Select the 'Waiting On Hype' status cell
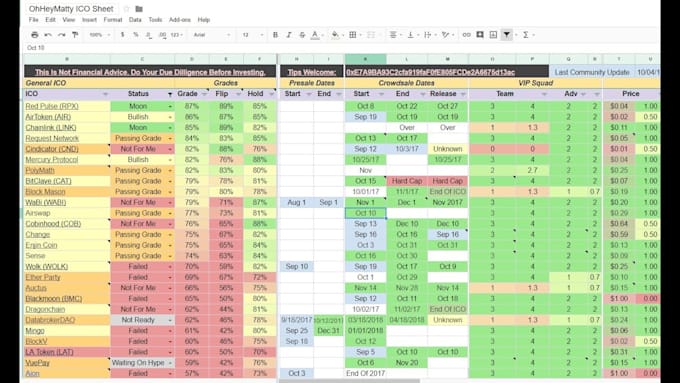680x383 pixels. 143,363
